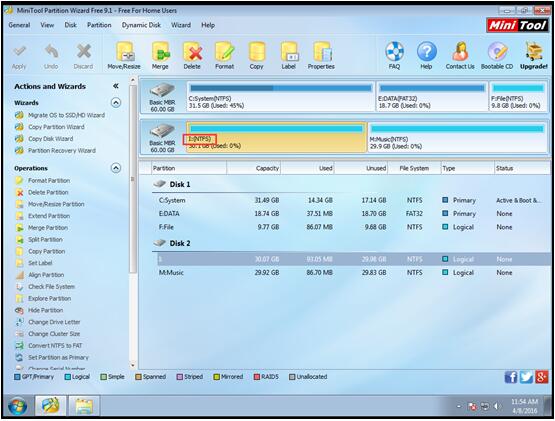
Task: Open the General menu
Action: coord(19,25)
